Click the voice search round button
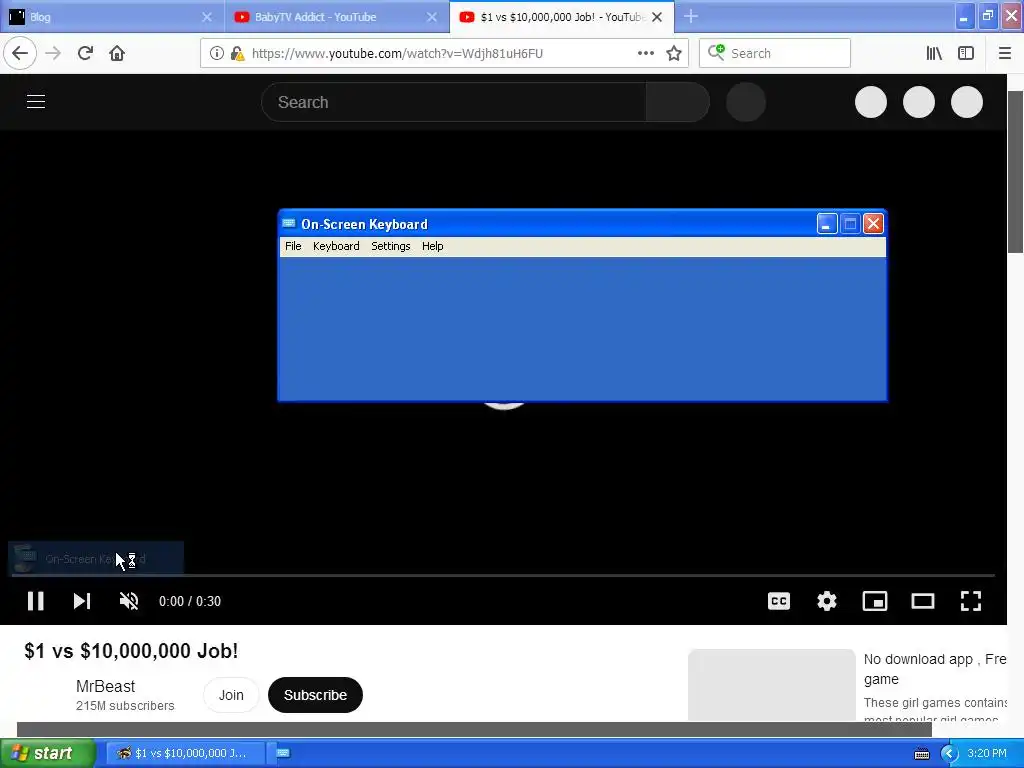Image resolution: width=1024 pixels, height=768 pixels. pyautogui.click(x=746, y=102)
